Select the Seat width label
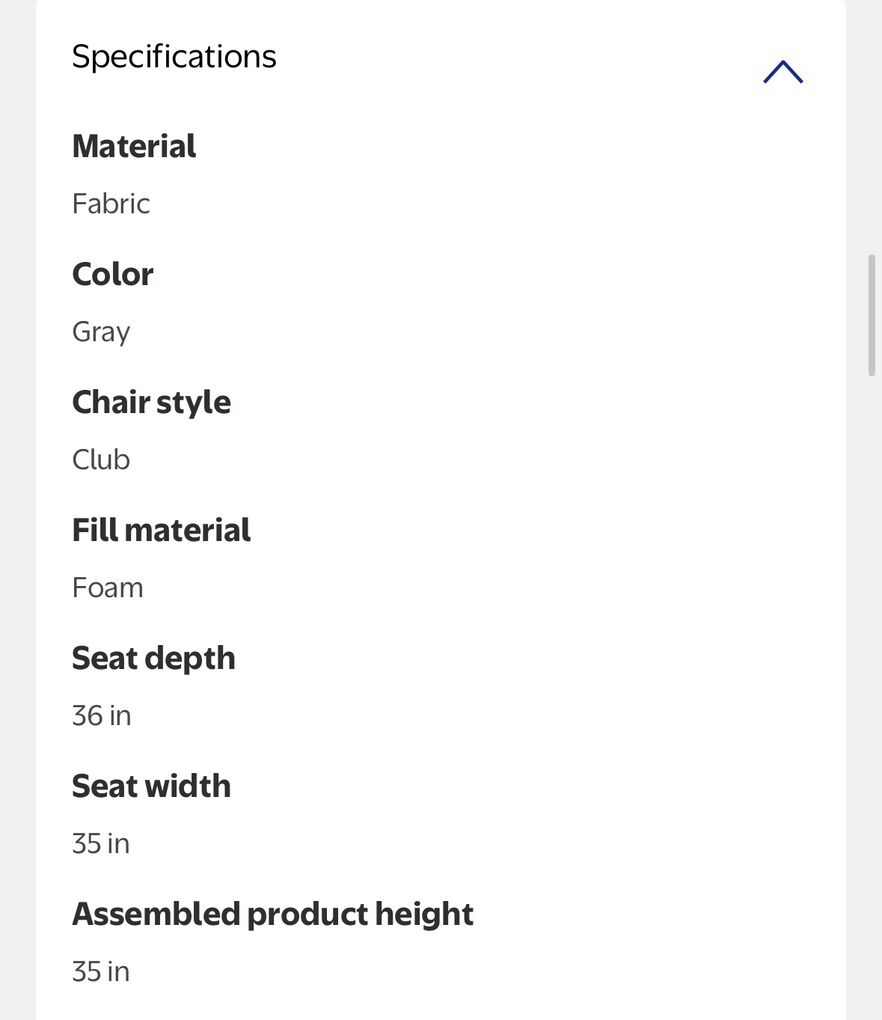Viewport: 882px width, 1020px height. pos(151,786)
